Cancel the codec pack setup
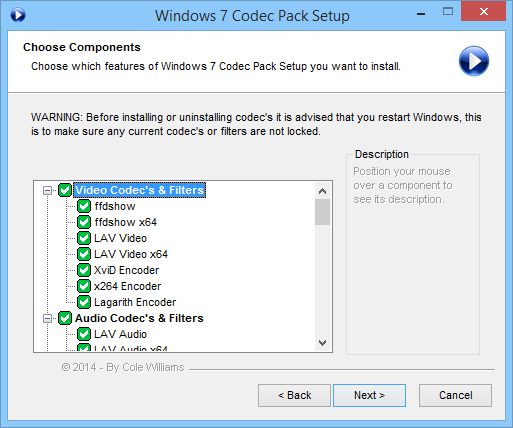513x428 pixels. (x=455, y=395)
